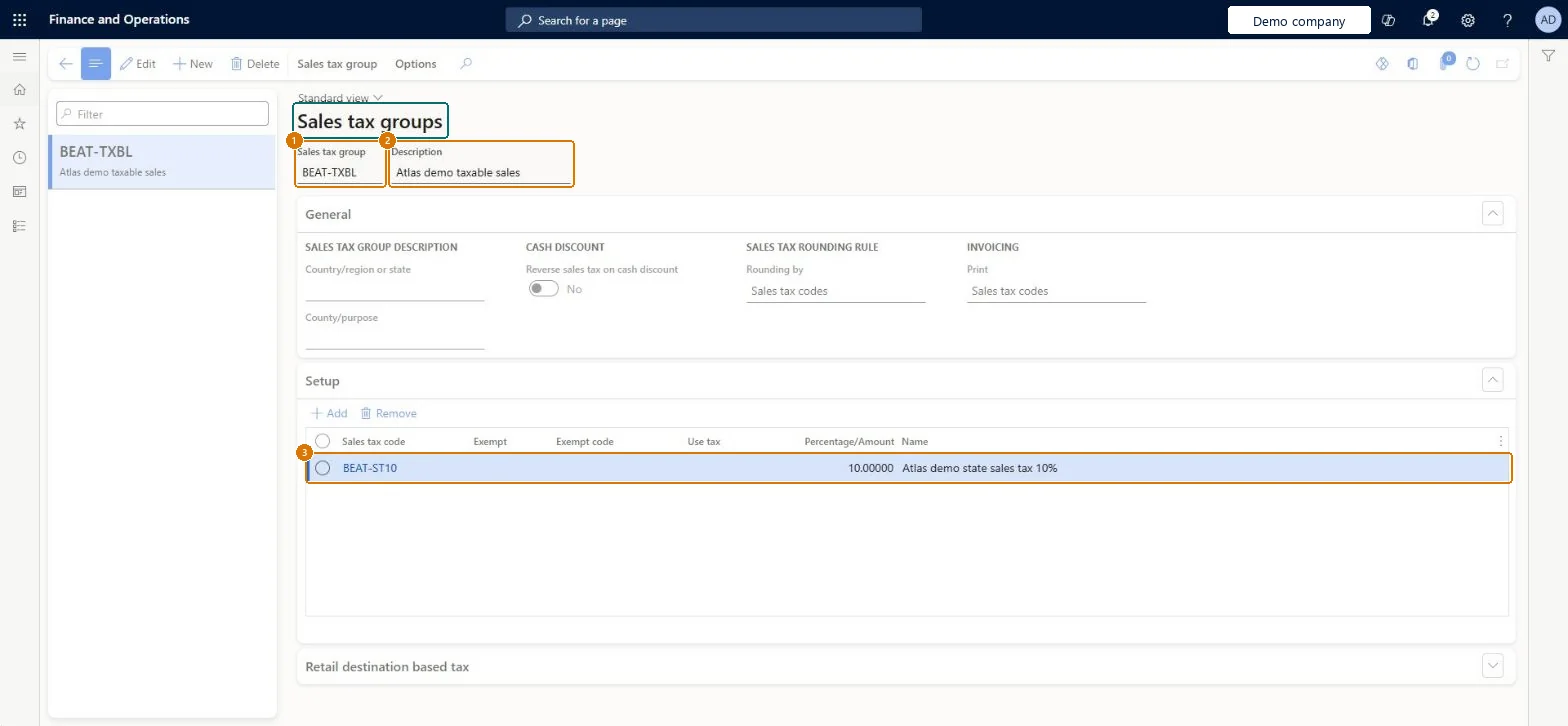
Task: Open the Print dropdown under Invoicing
Action: pos(1056,291)
